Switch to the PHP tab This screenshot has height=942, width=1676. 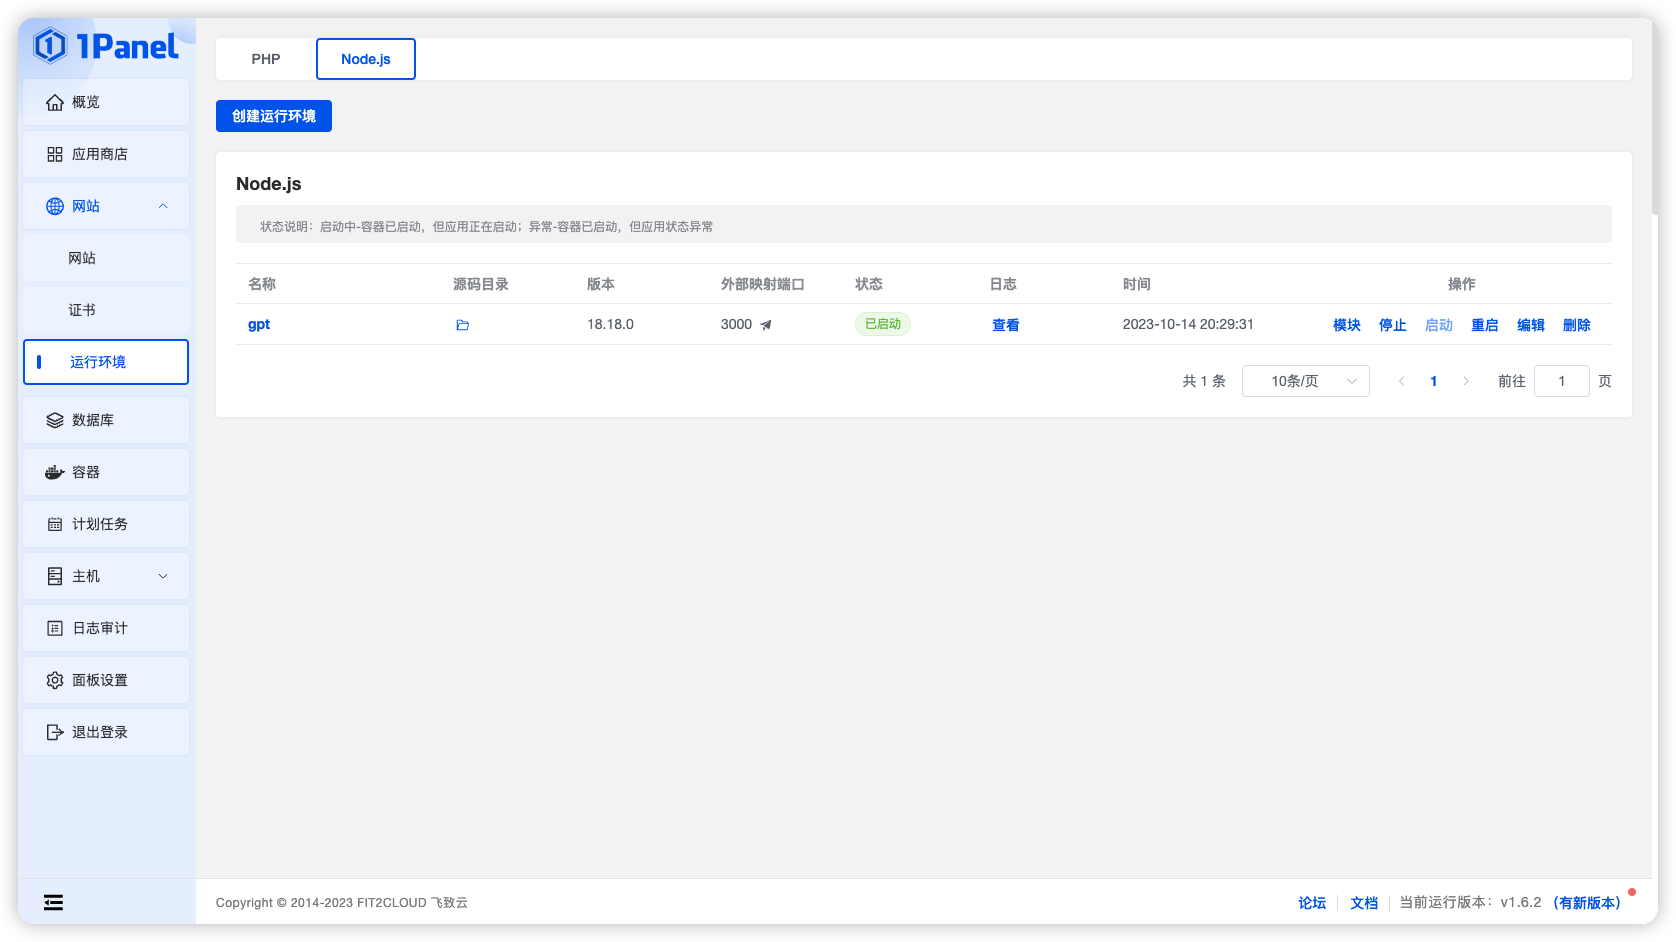coord(265,58)
